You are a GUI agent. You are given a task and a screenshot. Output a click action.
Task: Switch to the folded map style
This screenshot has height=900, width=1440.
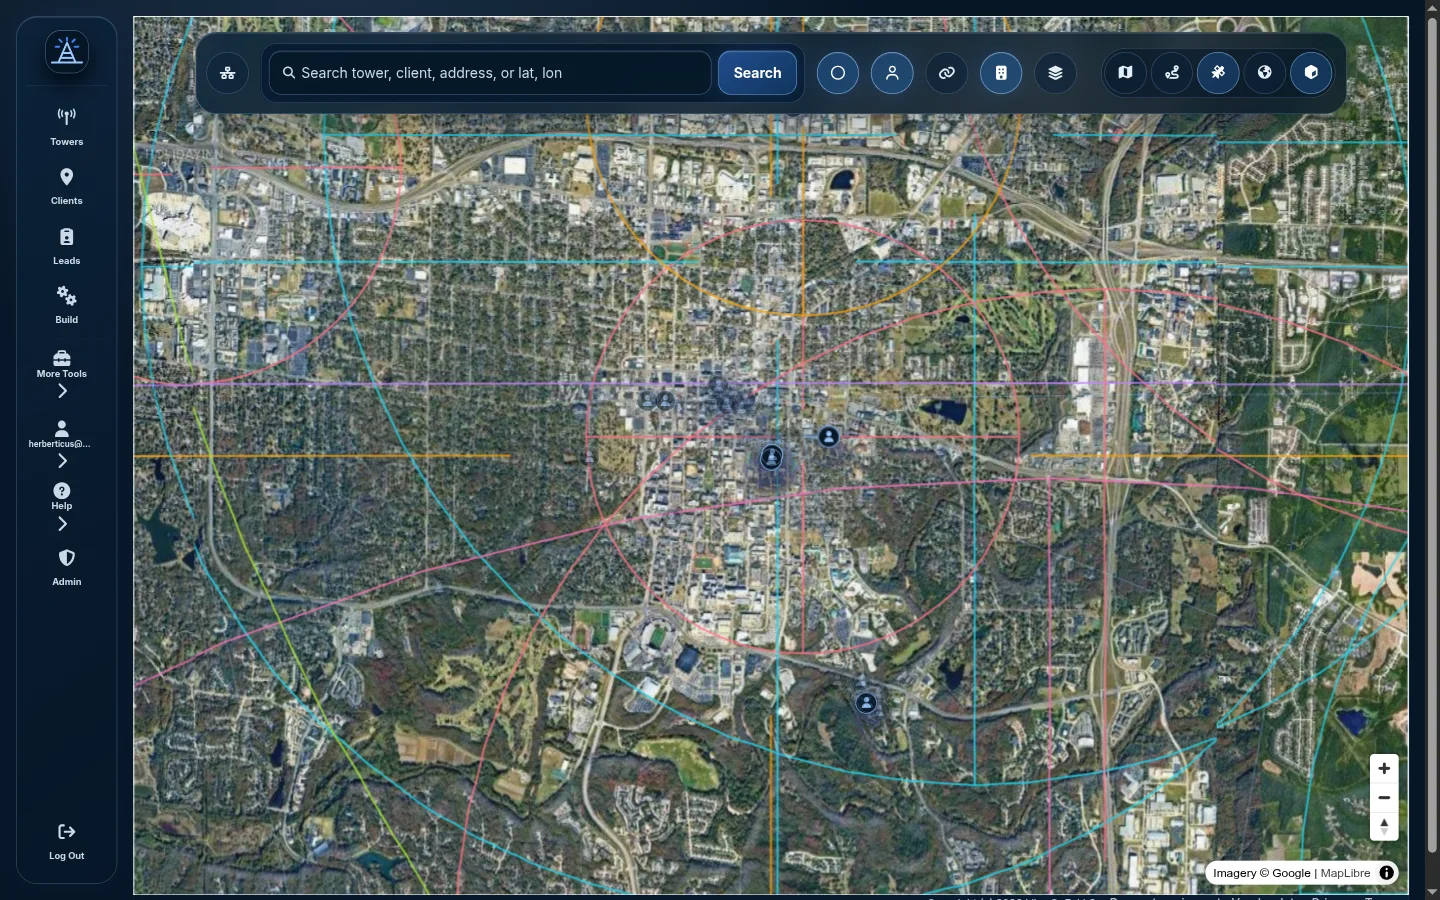[x=1125, y=72]
